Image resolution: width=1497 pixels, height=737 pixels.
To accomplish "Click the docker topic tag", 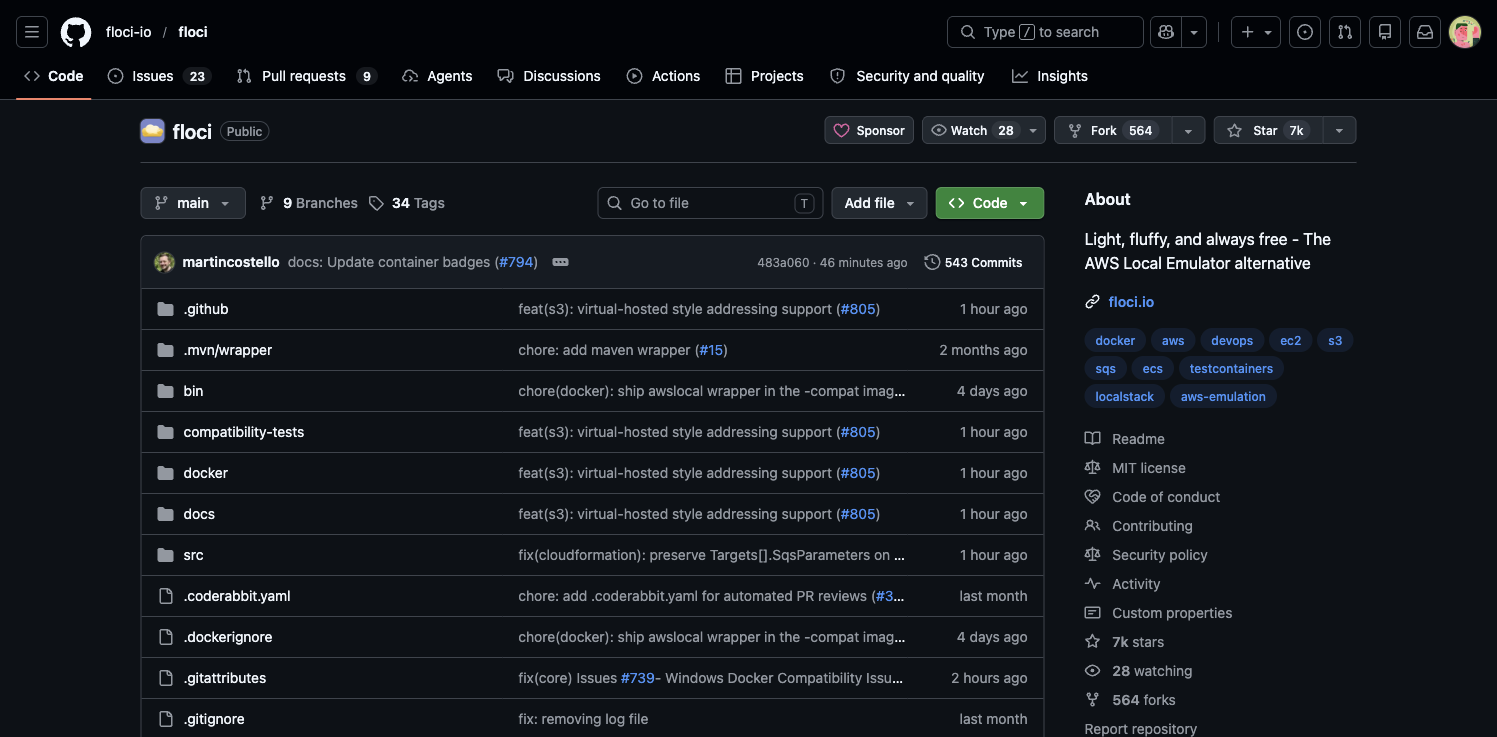I will [1115, 341].
